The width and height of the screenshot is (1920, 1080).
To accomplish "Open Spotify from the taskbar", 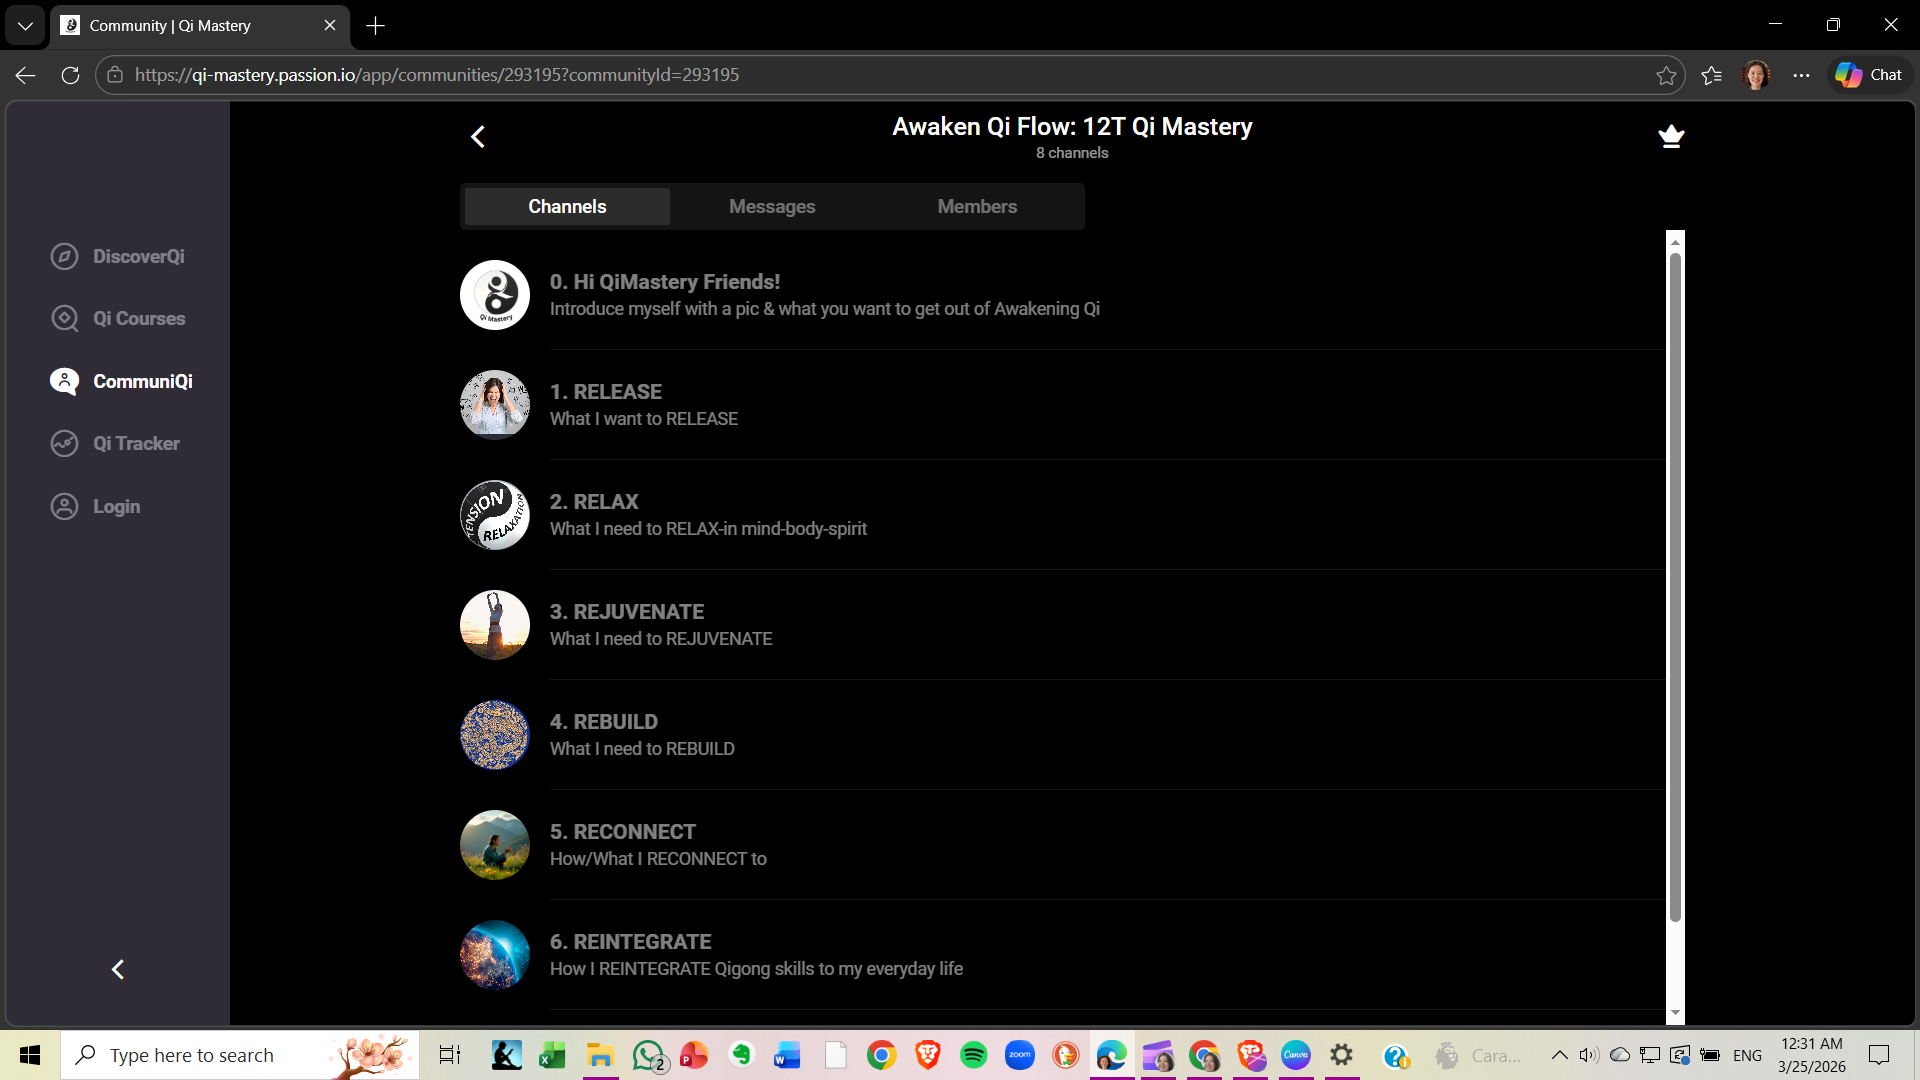I will [x=973, y=1055].
